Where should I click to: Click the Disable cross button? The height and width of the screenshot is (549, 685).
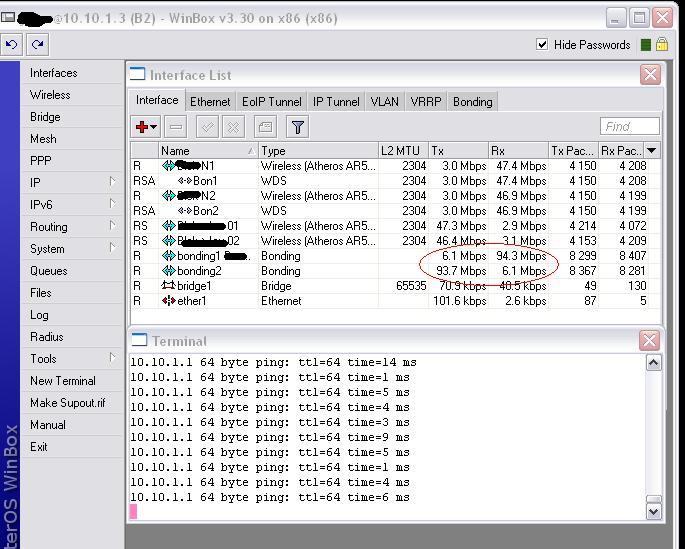point(233,127)
